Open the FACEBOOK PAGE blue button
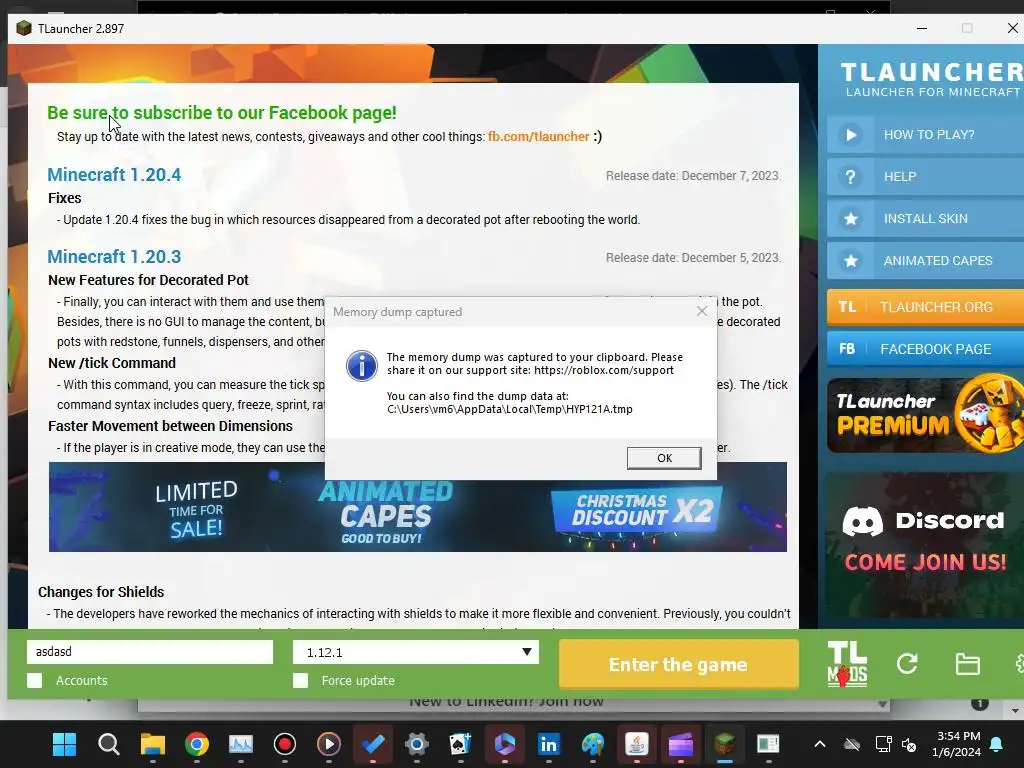 point(925,349)
